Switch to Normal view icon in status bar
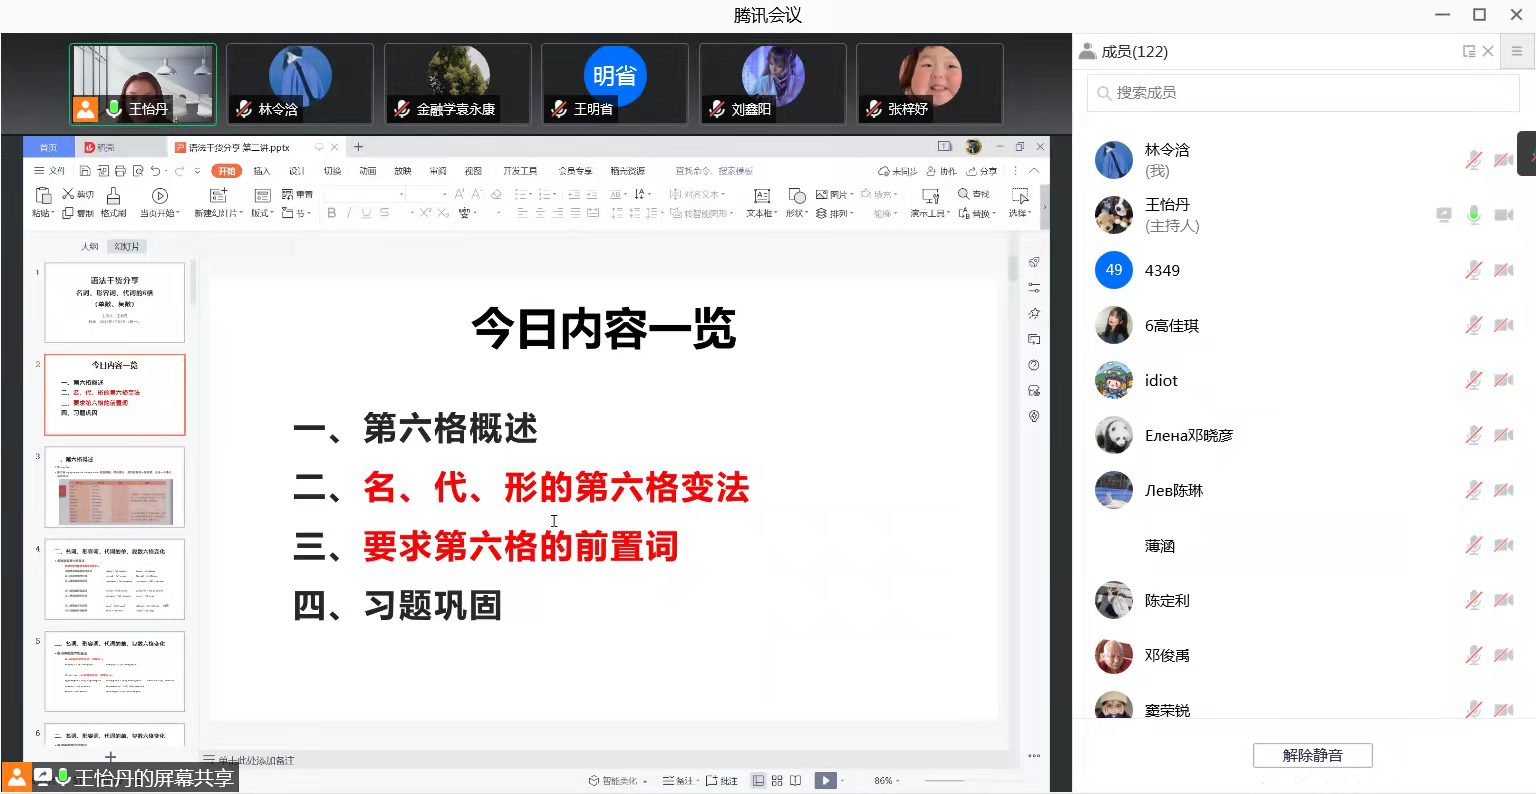The width and height of the screenshot is (1536, 794). tap(759, 780)
